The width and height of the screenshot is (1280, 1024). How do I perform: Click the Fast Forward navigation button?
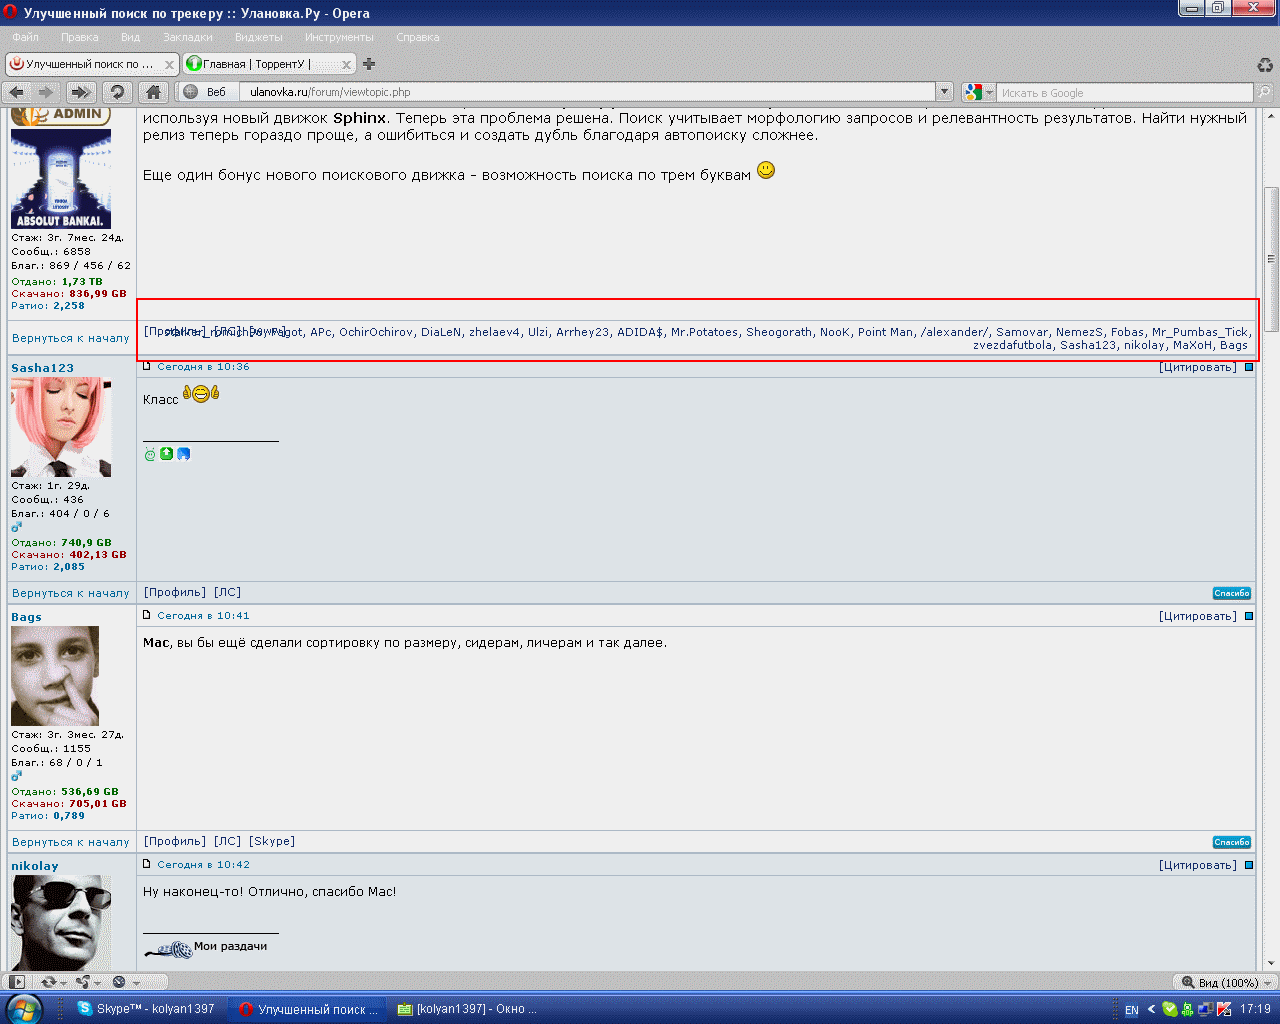81,92
